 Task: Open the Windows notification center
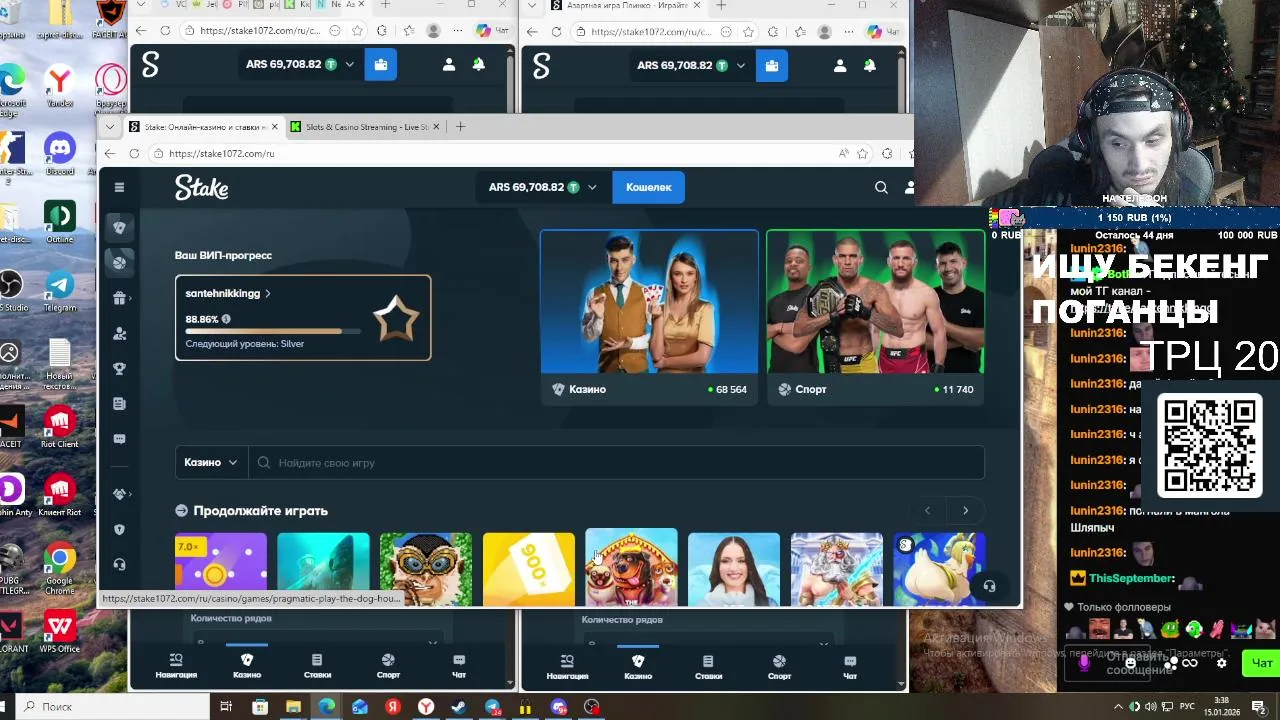tap(1260, 707)
